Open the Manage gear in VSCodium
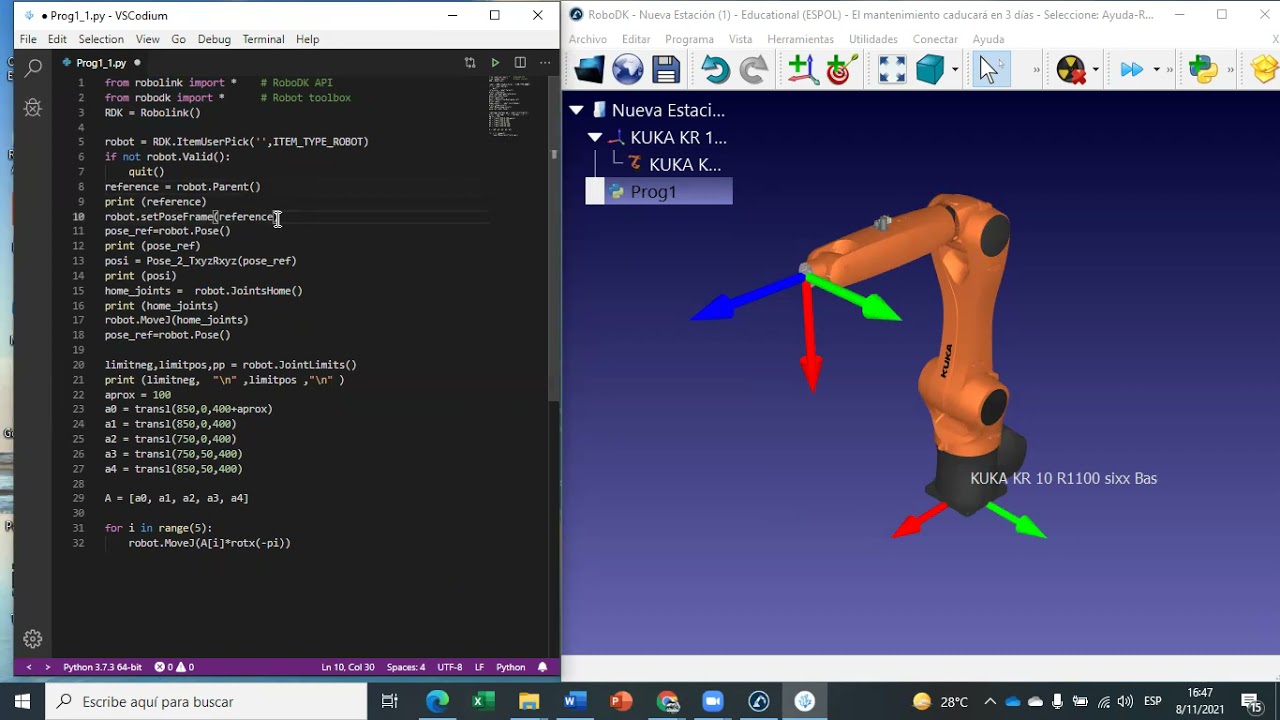 point(33,638)
